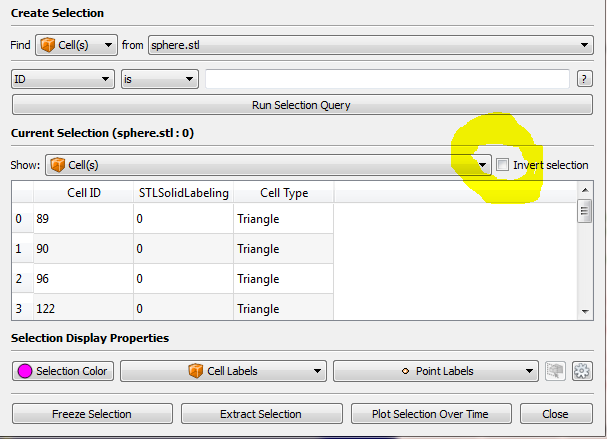The height and width of the screenshot is (439, 607).
Task: Open the 'is' operator dropdown
Action: click(160, 79)
